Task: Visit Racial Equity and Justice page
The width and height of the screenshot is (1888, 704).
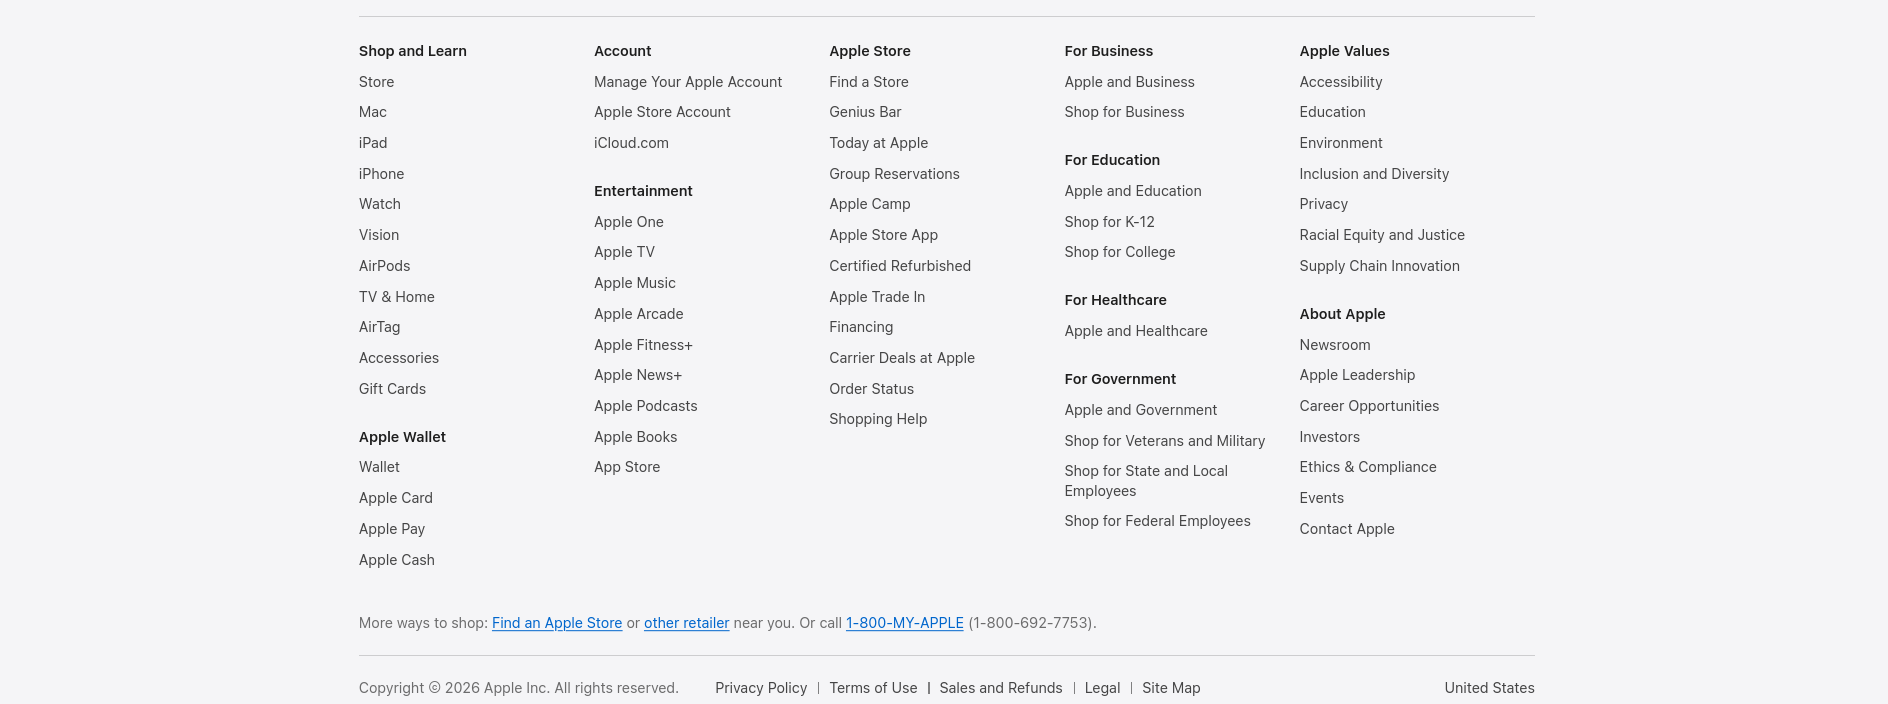Action: pos(1381,235)
